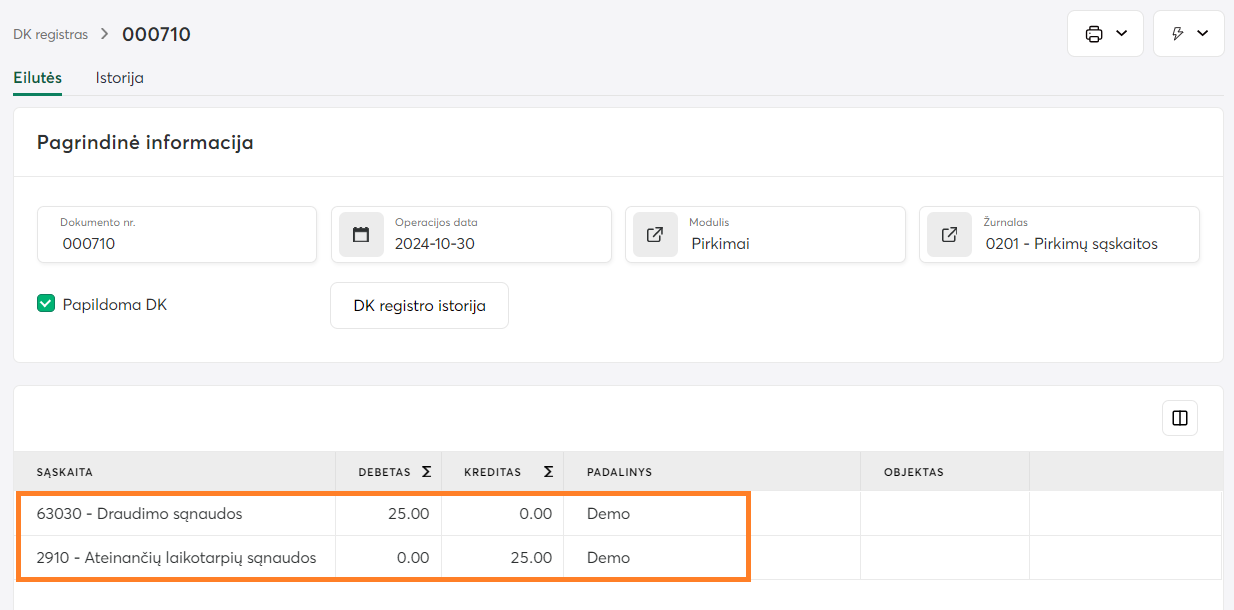Open DK registro istorija
Screen dimensions: 1234x610
coord(419,305)
